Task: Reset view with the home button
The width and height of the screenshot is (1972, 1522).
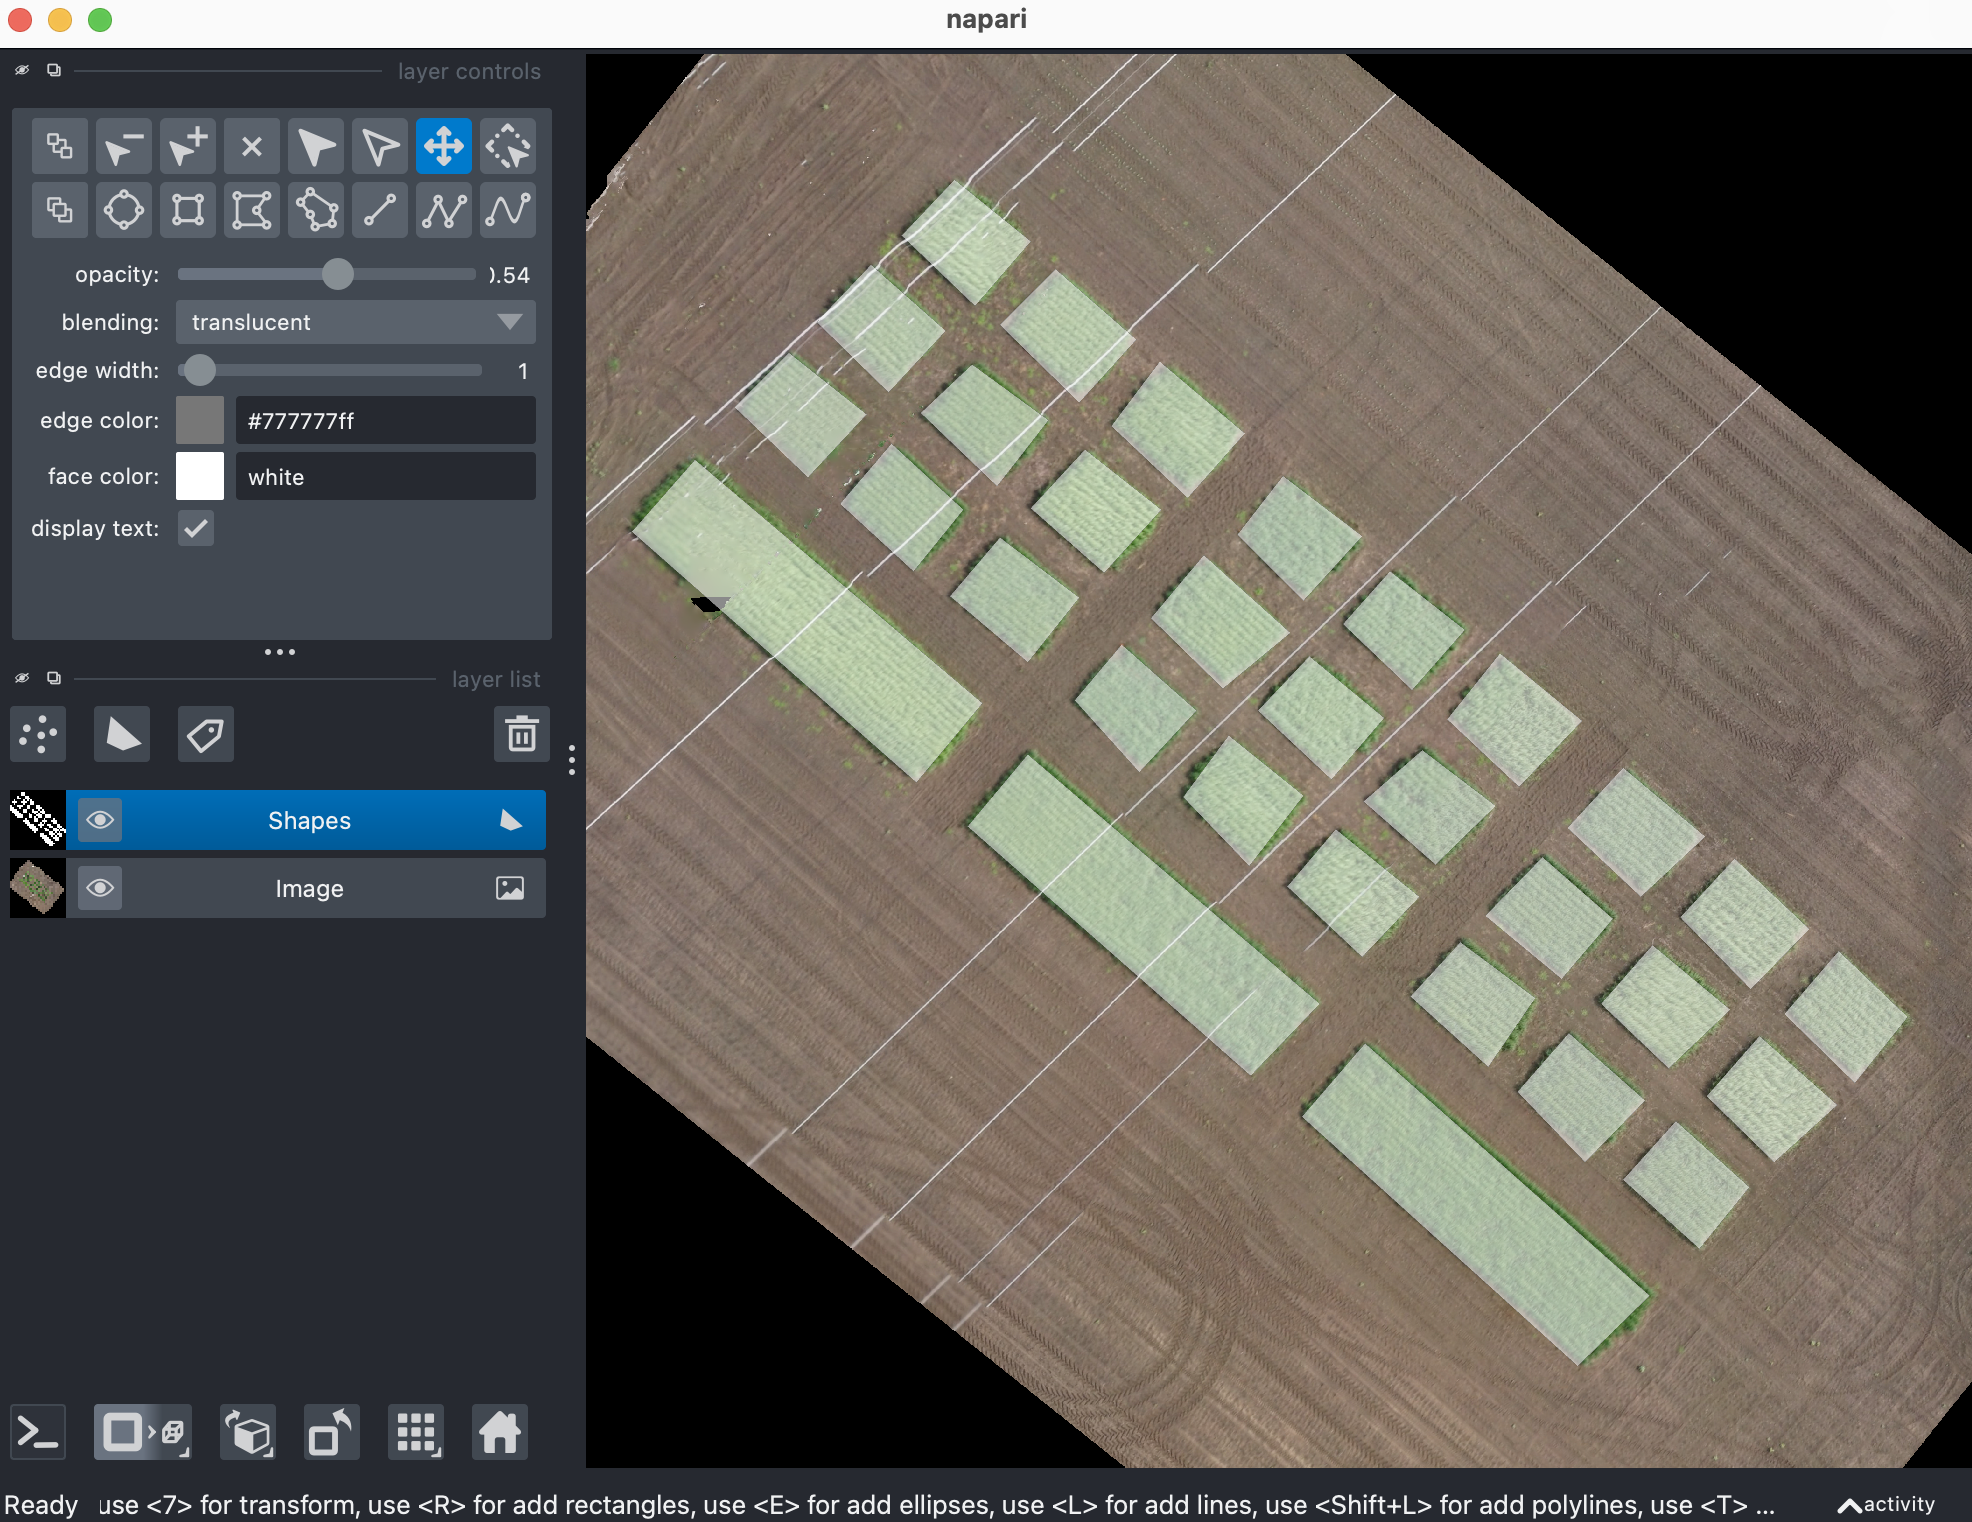Action: 500,1433
